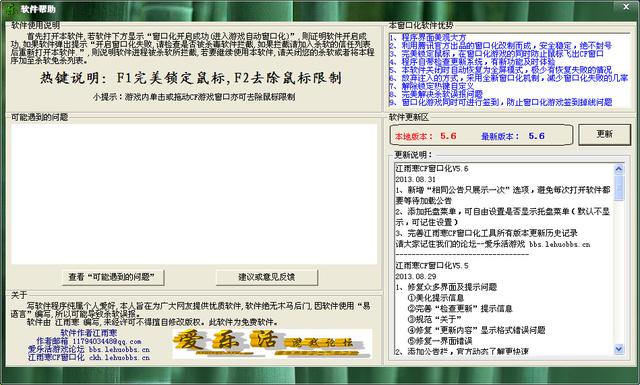Click scroll-down arrow in 更新说明 list
The height and width of the screenshot is (385, 640).
coord(619,349)
